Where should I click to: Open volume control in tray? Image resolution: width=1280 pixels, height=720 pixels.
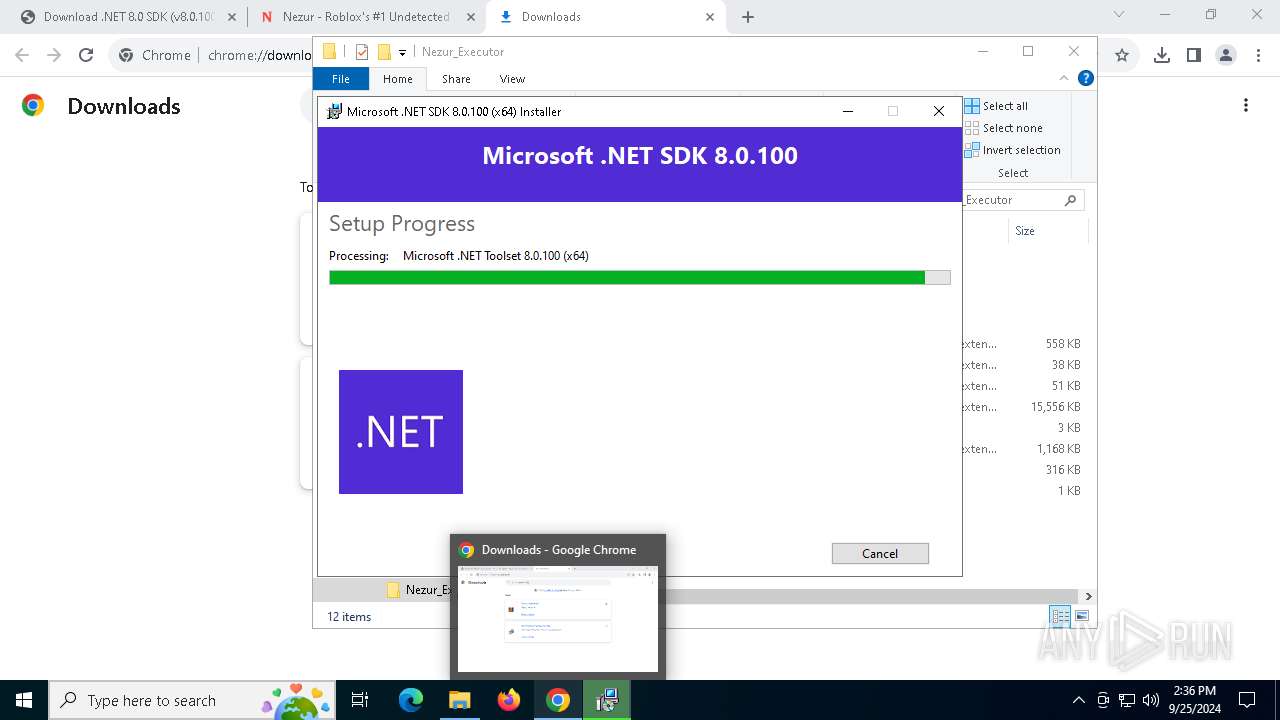[x=1151, y=700]
